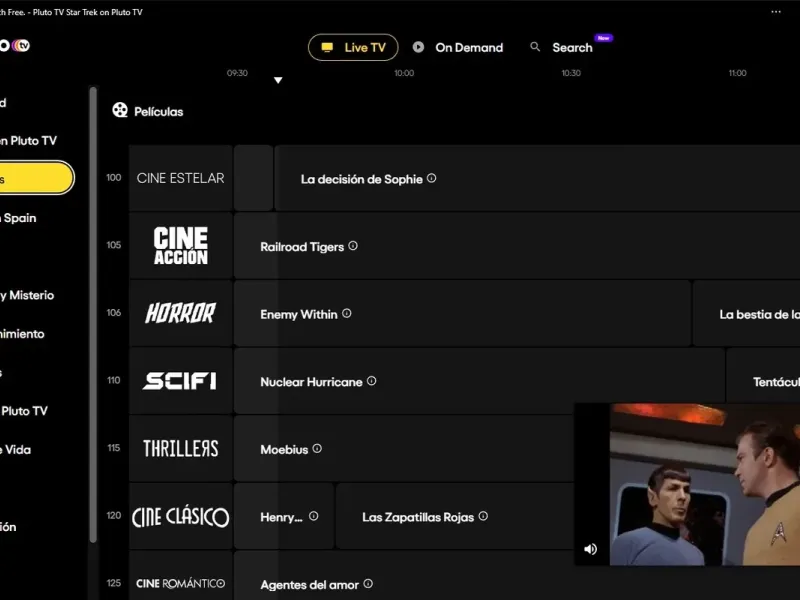800x600 pixels.
Task: Open upcoming Tentácul... program on SciFi
Action: 763,375
